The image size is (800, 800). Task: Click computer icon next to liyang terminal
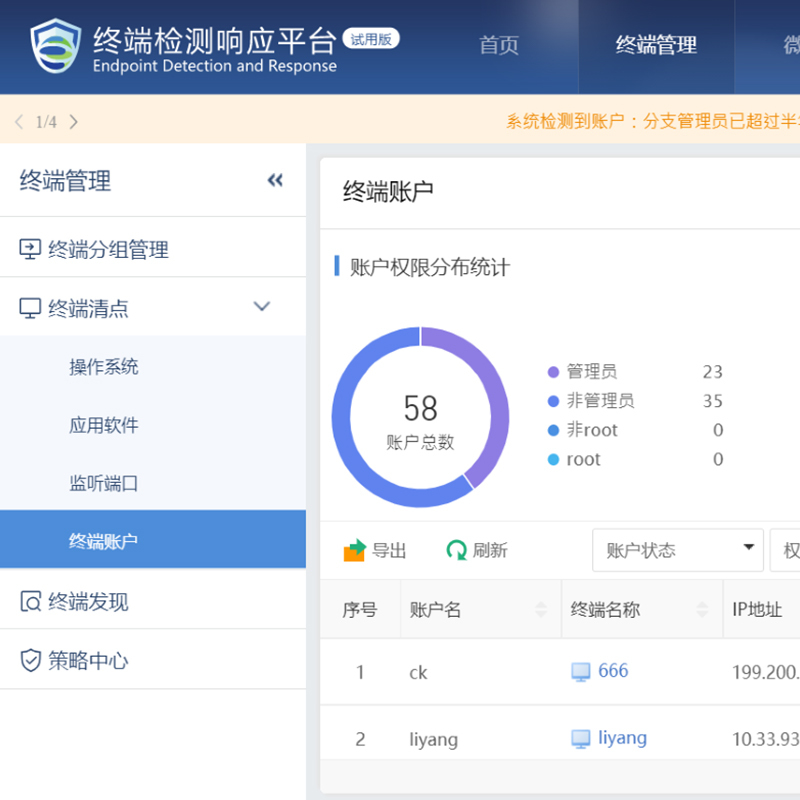point(581,739)
